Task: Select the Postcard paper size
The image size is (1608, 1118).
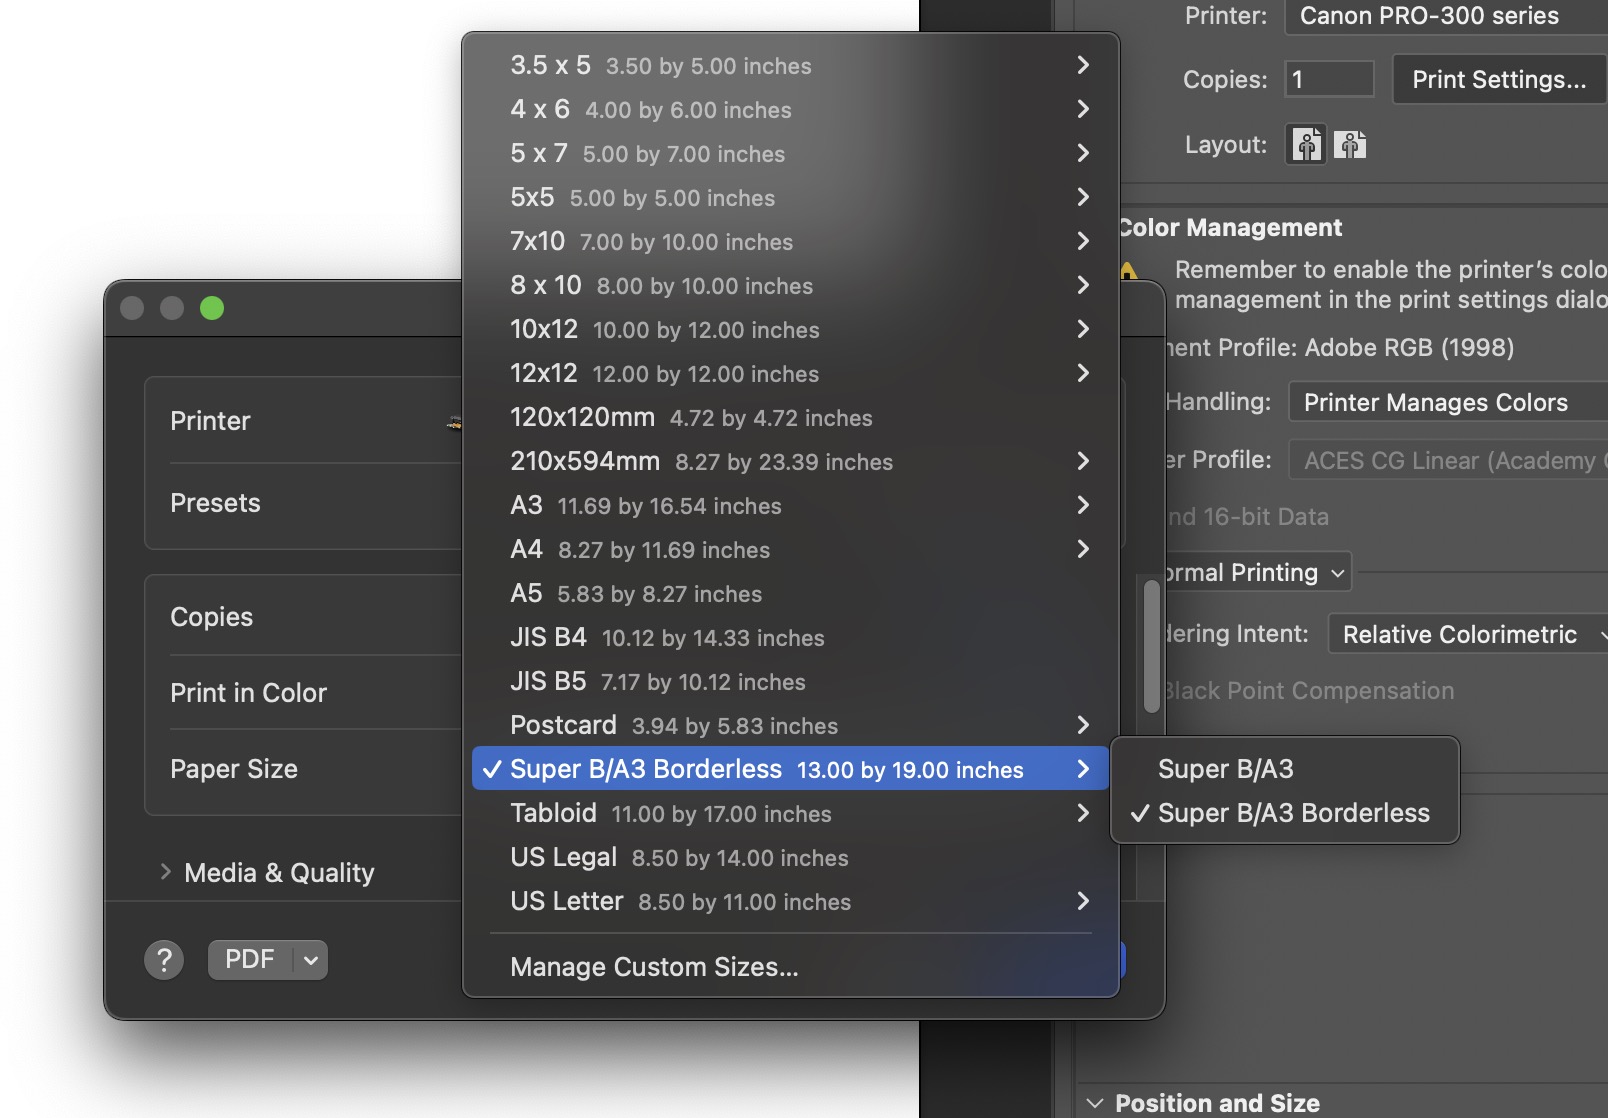Action: coord(563,725)
